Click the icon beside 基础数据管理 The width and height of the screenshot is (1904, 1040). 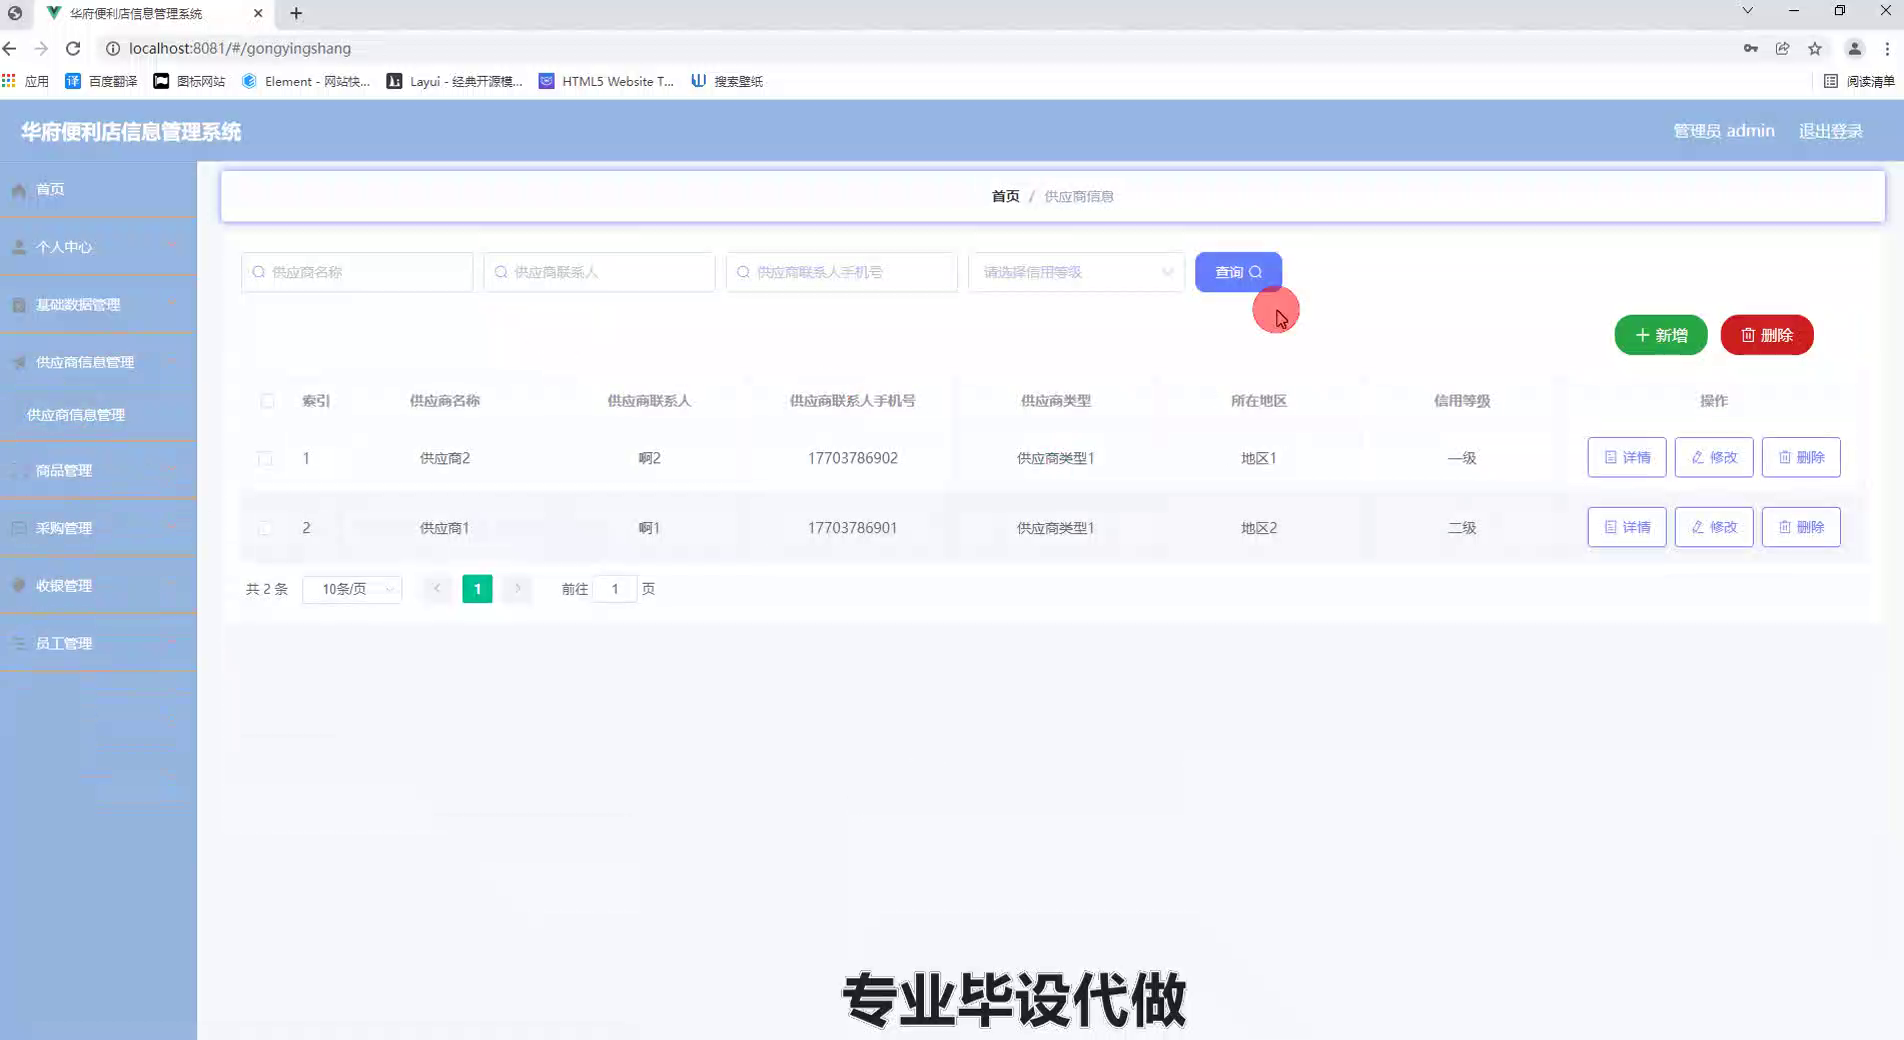pos(19,305)
